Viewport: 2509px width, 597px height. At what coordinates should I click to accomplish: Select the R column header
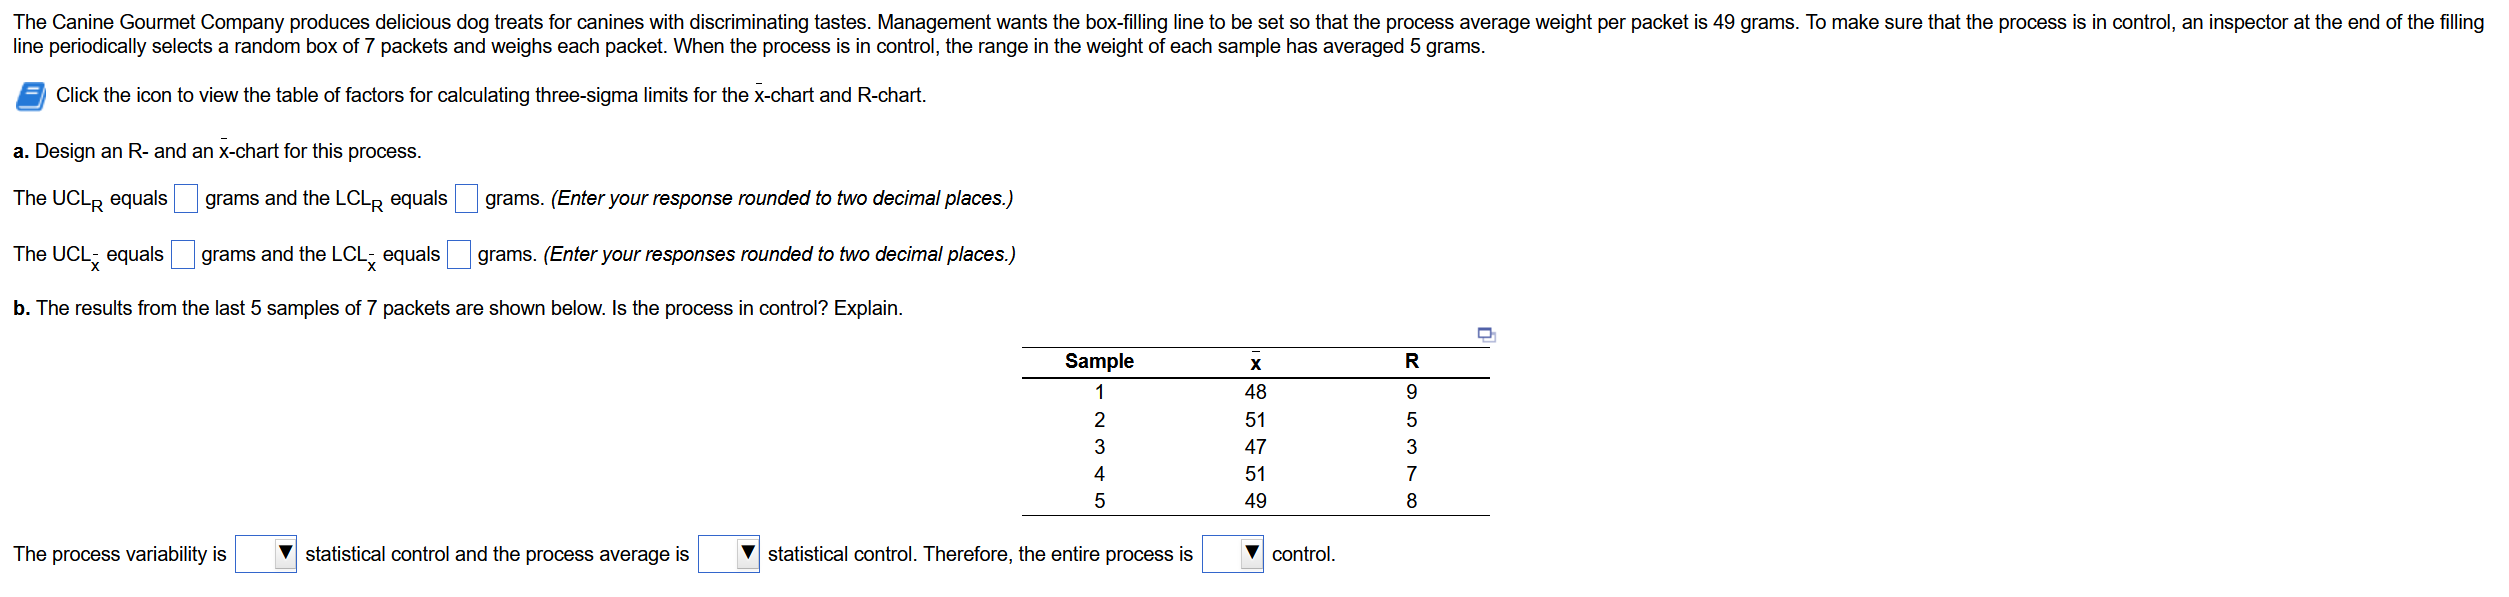coord(1410,361)
